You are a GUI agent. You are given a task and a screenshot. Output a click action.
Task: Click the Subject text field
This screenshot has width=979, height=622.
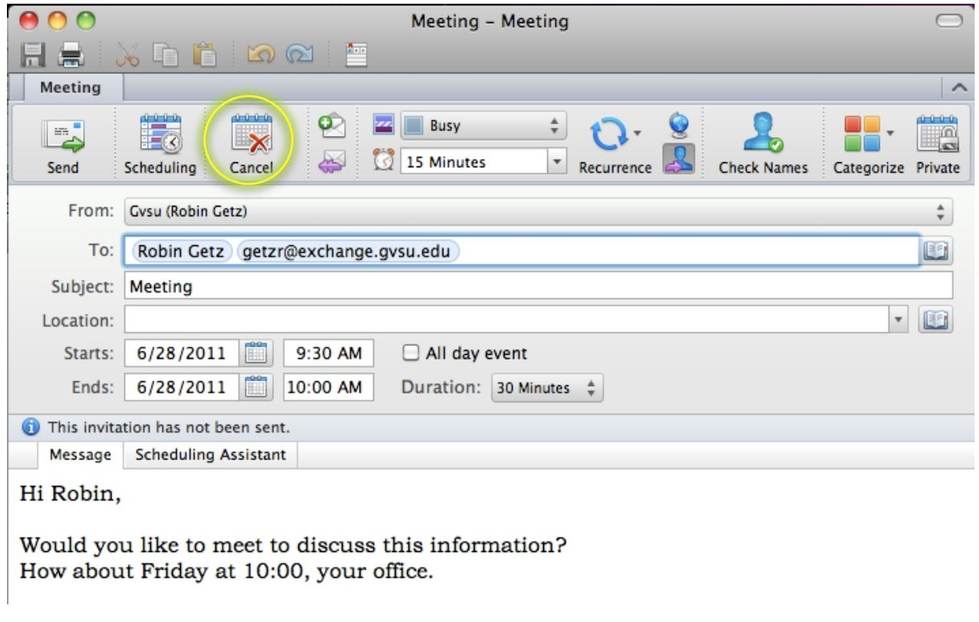pyautogui.click(x=538, y=286)
